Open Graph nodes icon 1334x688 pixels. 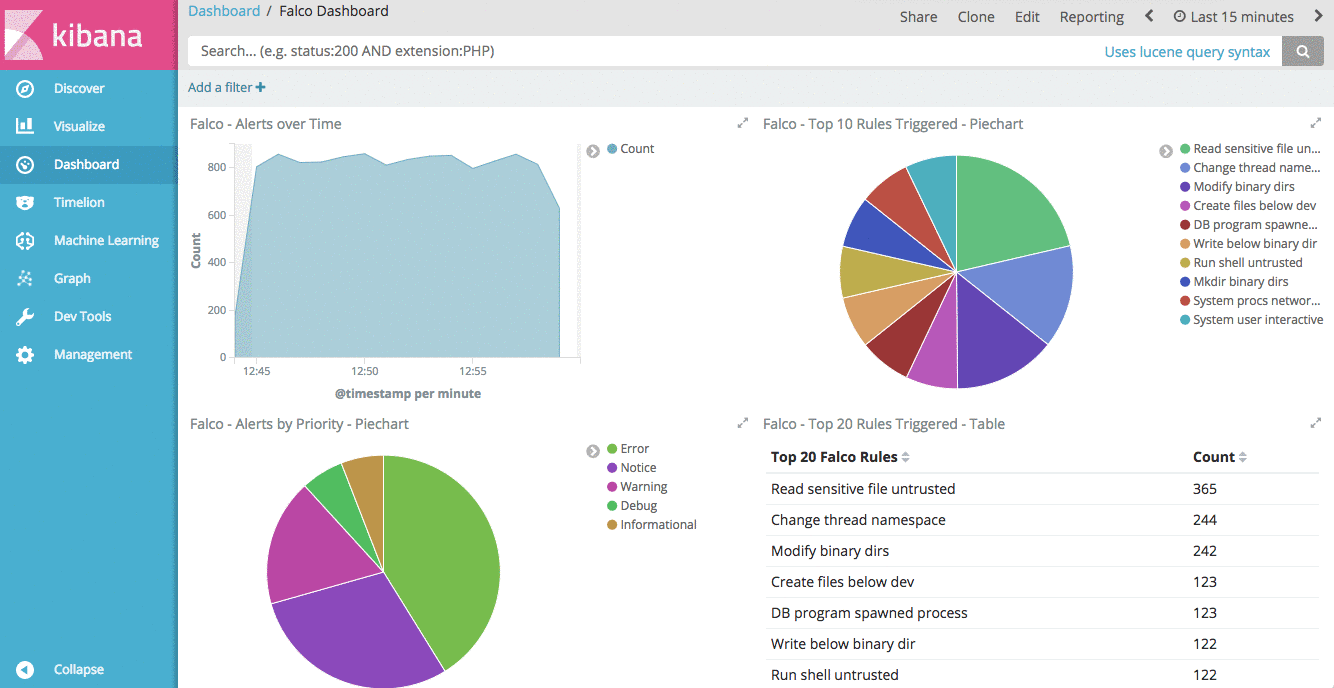(25, 279)
